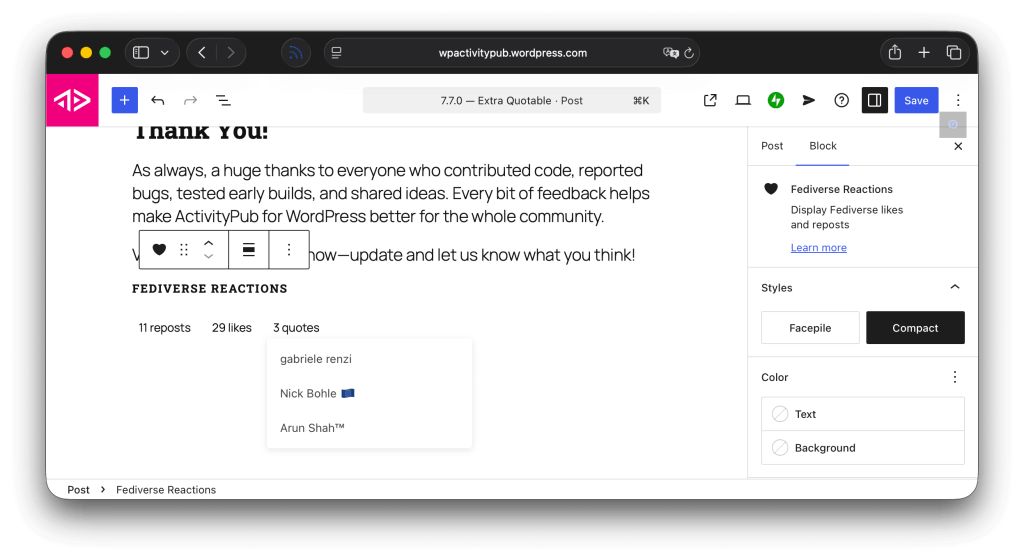Viewport: 1024px width, 560px height.
Task: Click the post title command palette bar
Action: point(511,100)
